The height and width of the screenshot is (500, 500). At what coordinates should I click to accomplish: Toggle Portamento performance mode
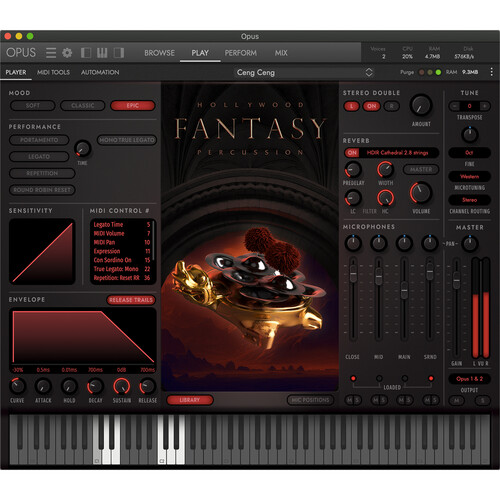39,140
